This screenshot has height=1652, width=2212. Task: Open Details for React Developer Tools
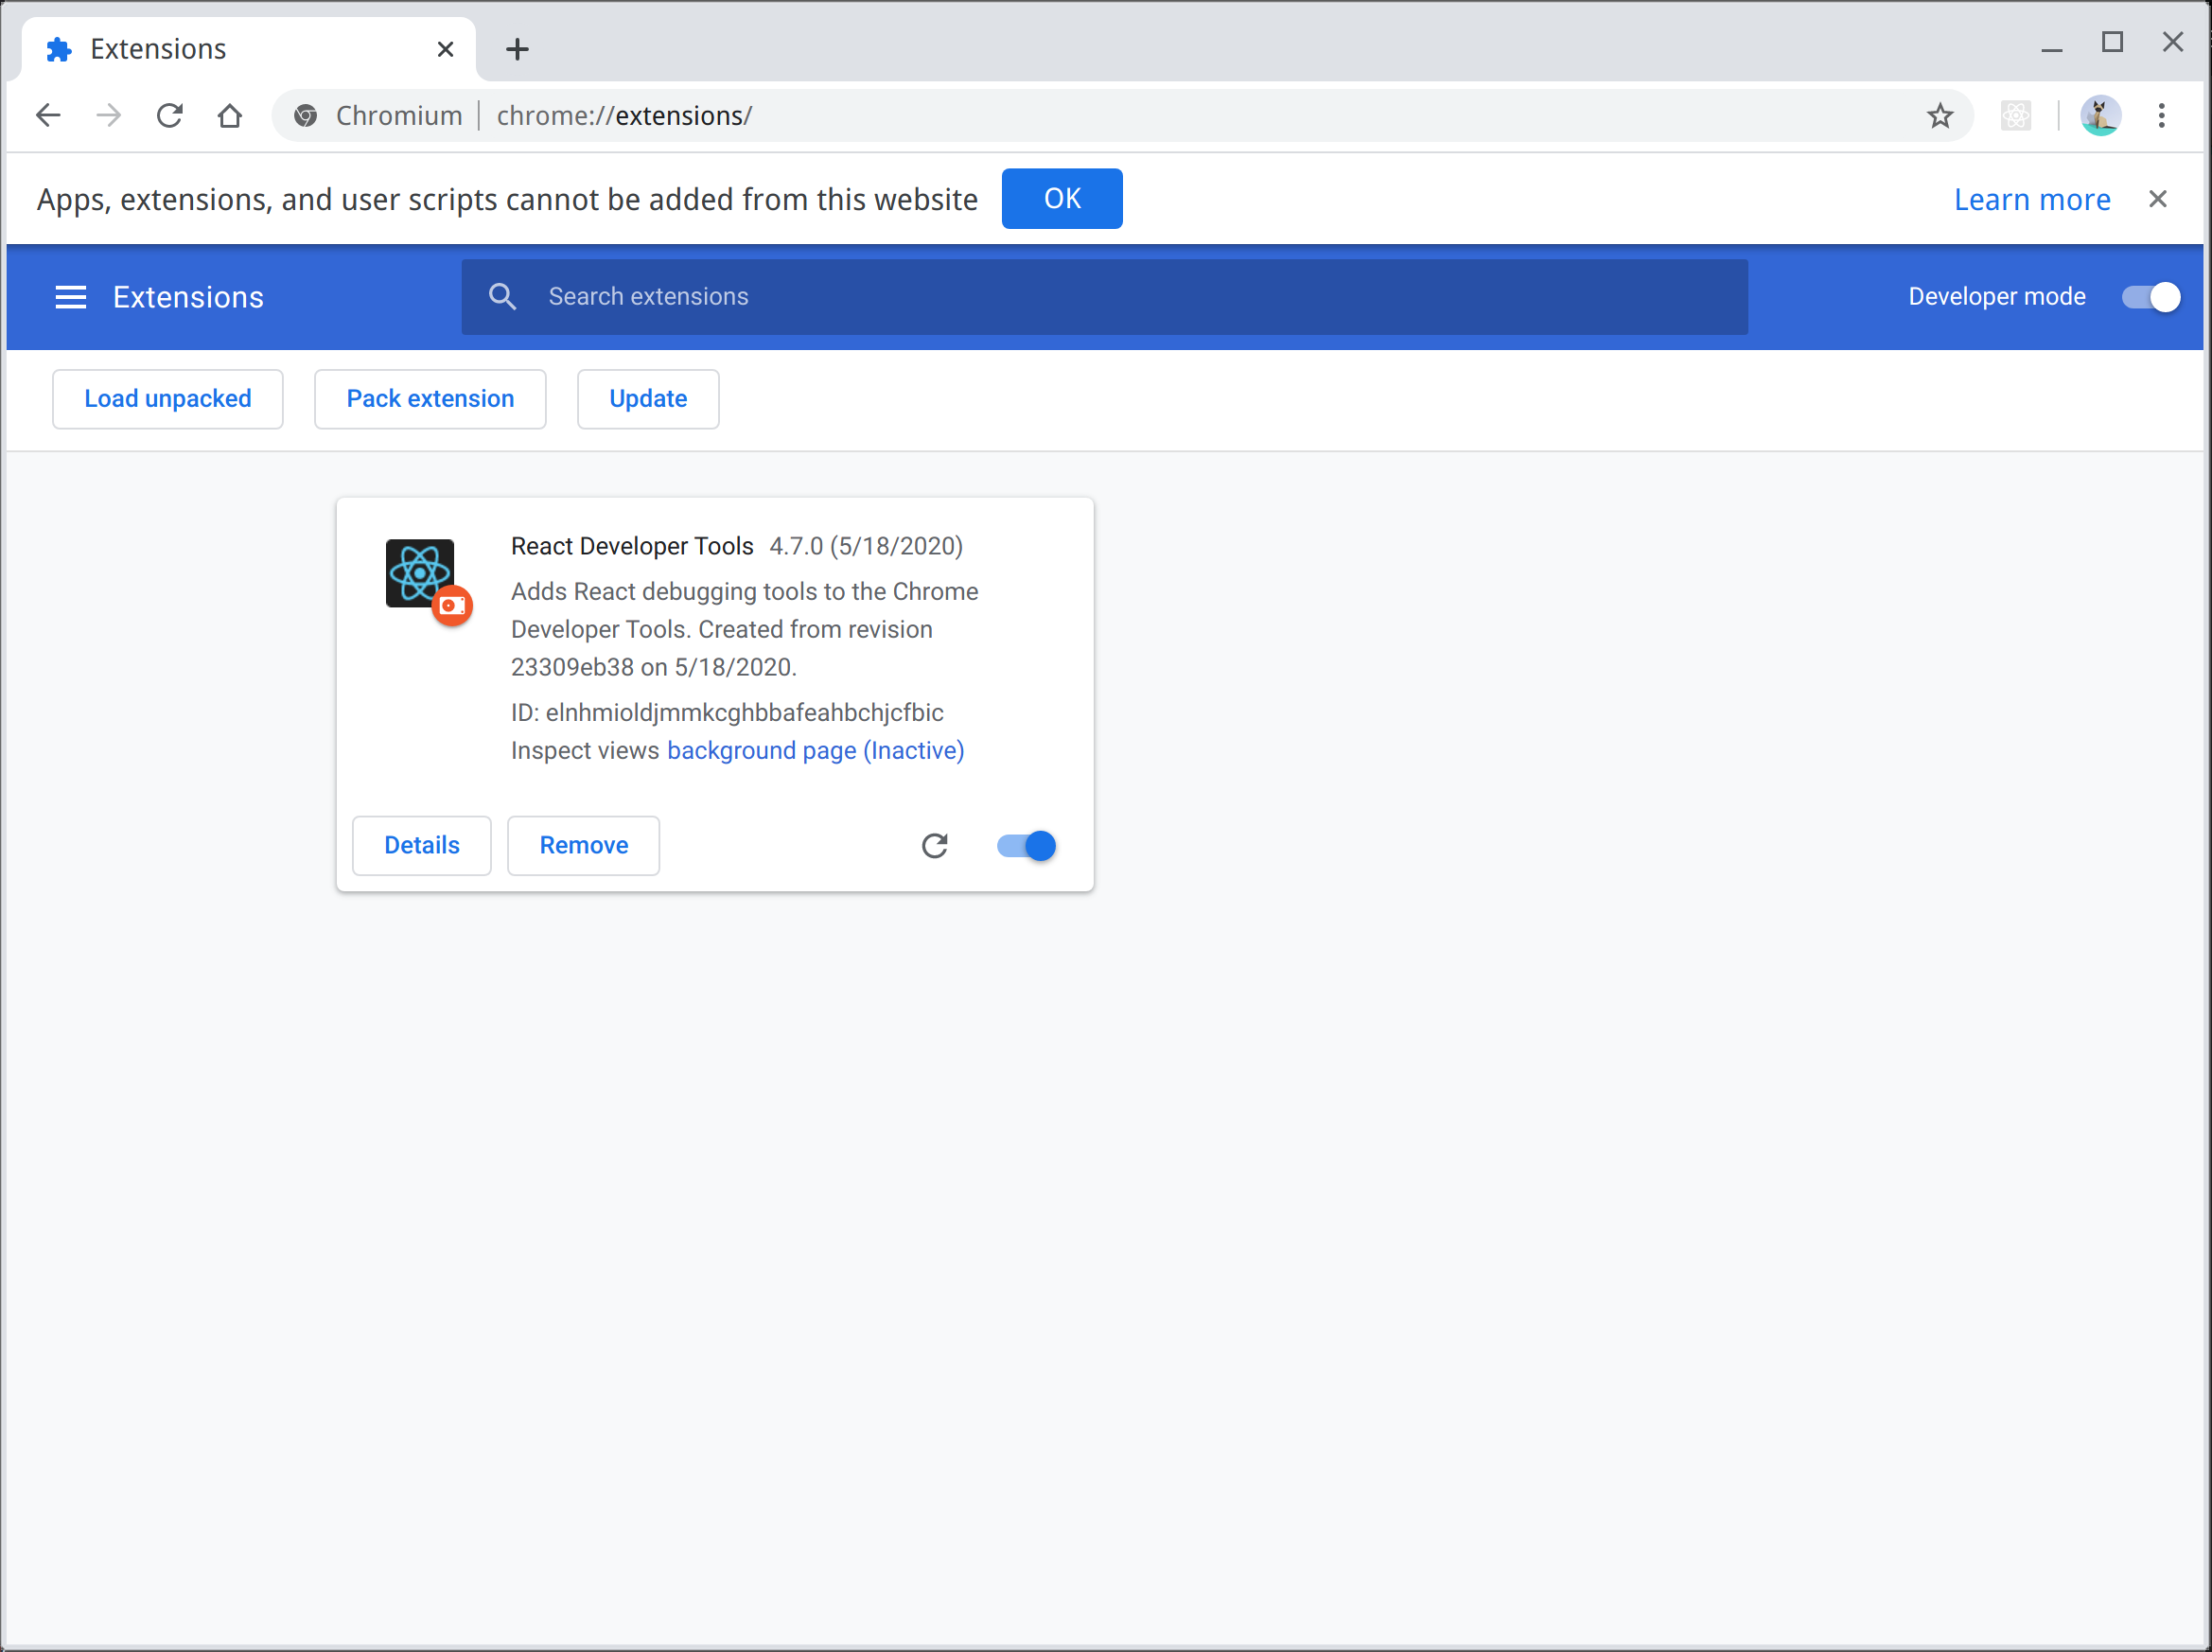click(421, 845)
